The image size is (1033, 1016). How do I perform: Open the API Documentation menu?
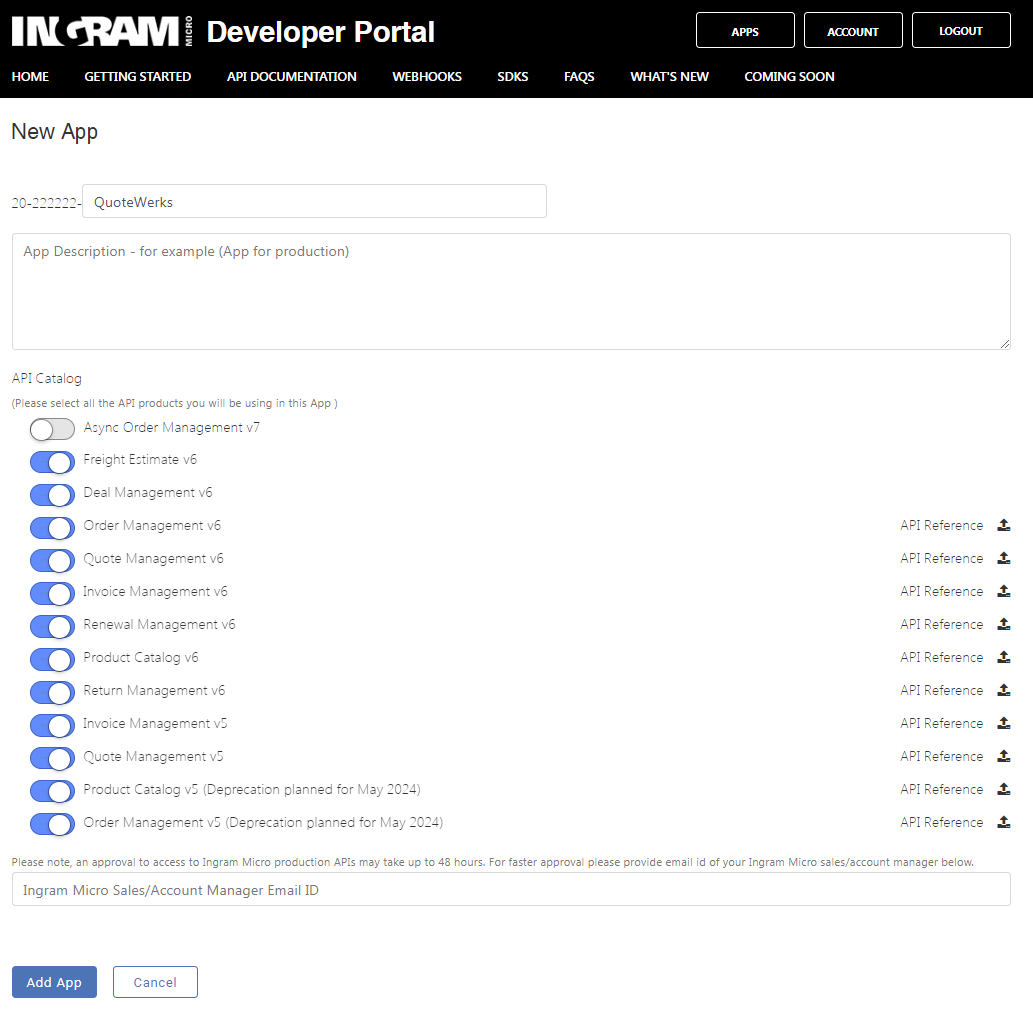pyautogui.click(x=291, y=77)
